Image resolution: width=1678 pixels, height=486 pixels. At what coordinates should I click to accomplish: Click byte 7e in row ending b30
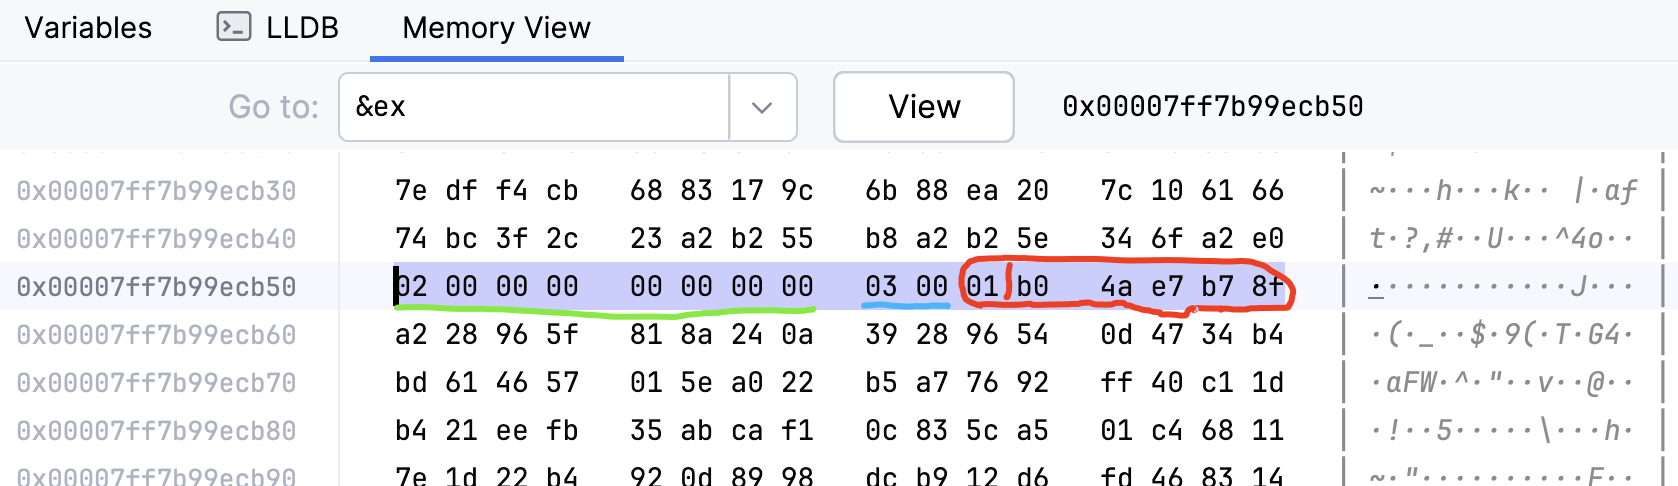(x=411, y=191)
